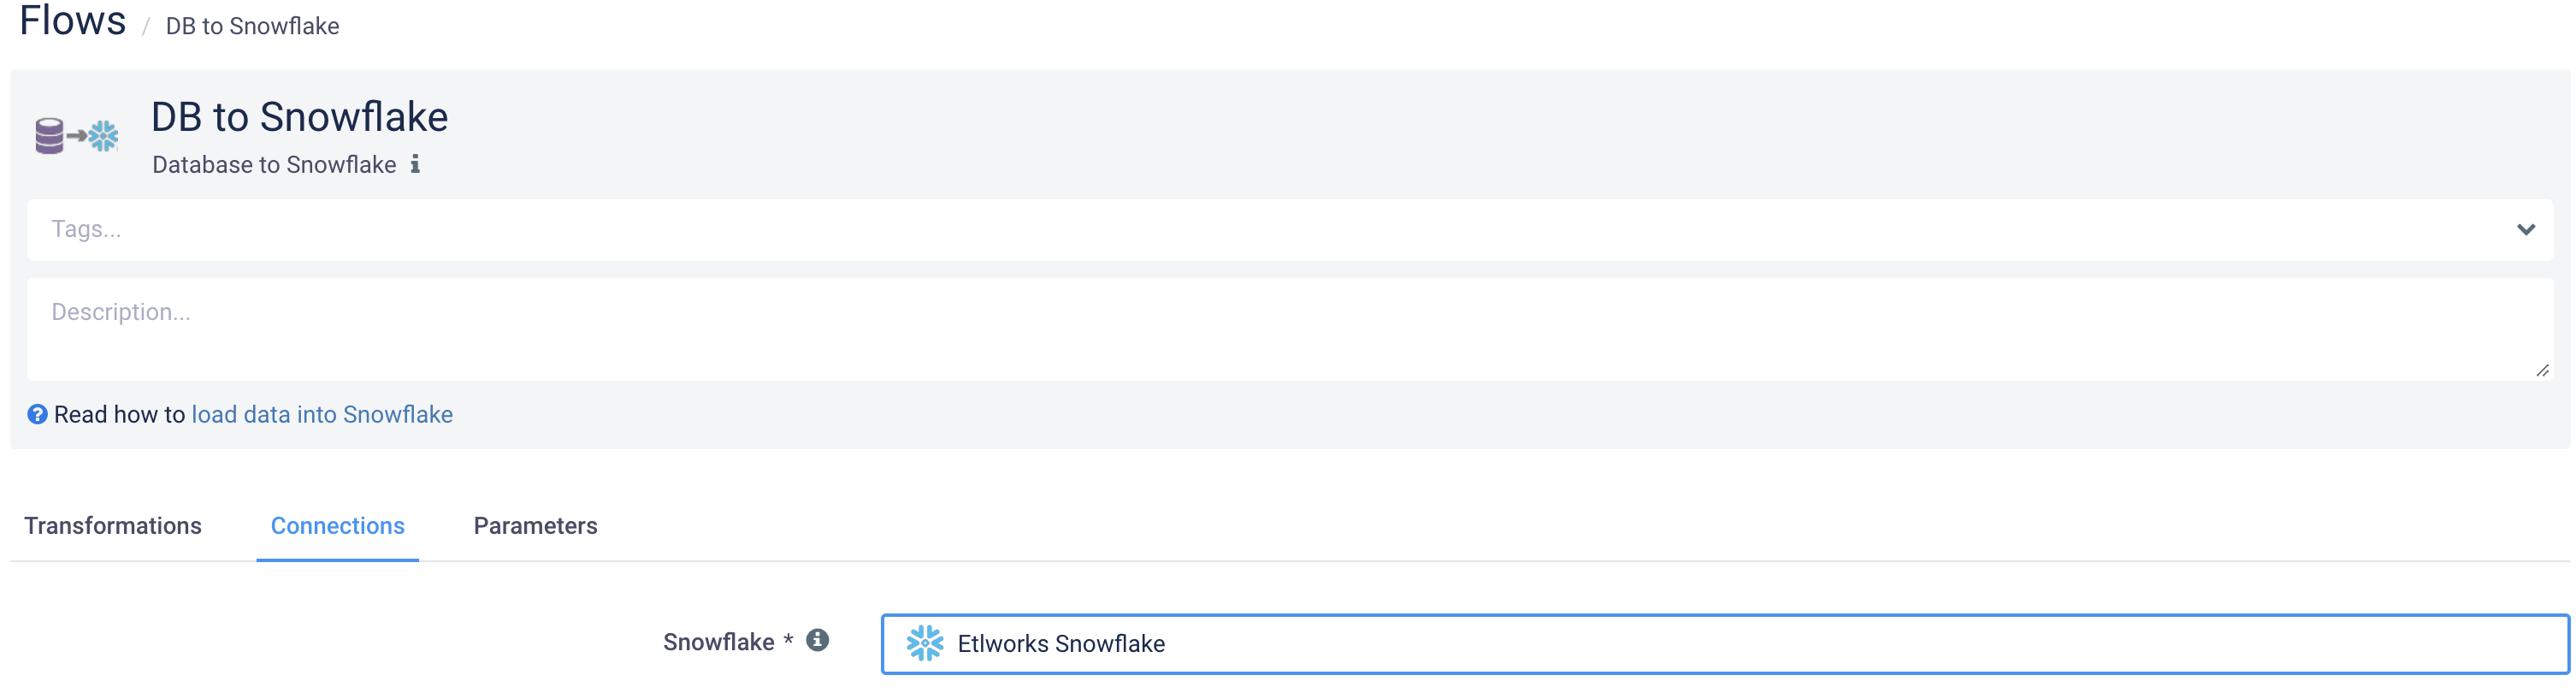Expand the Tags dropdown chevron
Viewport: 2576px width, 693px height.
point(2526,230)
